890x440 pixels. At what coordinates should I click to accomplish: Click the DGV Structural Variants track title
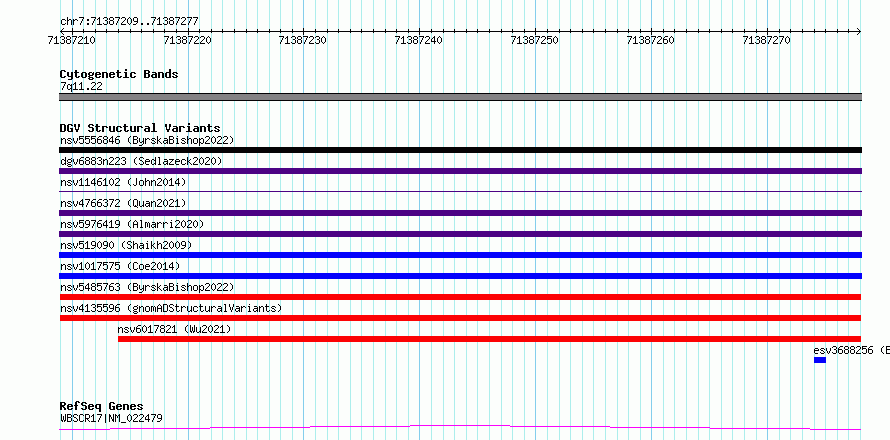140,128
